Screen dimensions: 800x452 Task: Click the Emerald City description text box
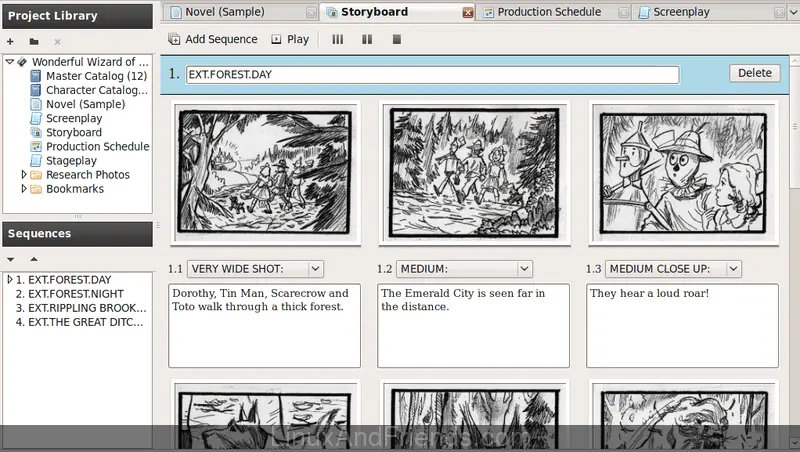pyautogui.click(x=473, y=325)
